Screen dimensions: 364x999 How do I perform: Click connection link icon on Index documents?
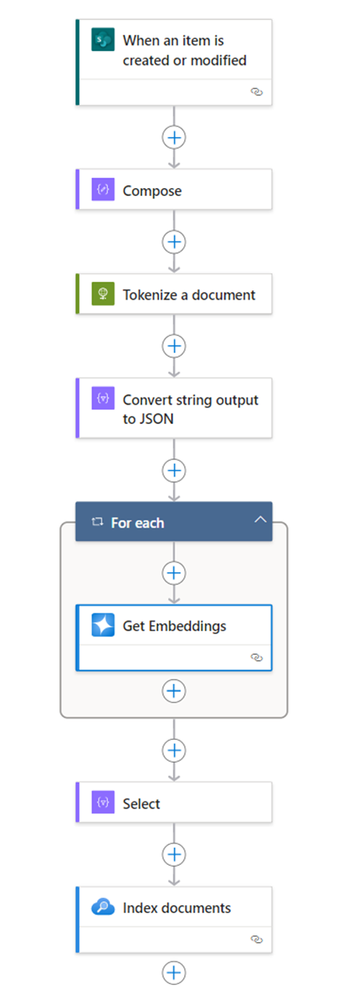pyautogui.click(x=256, y=939)
